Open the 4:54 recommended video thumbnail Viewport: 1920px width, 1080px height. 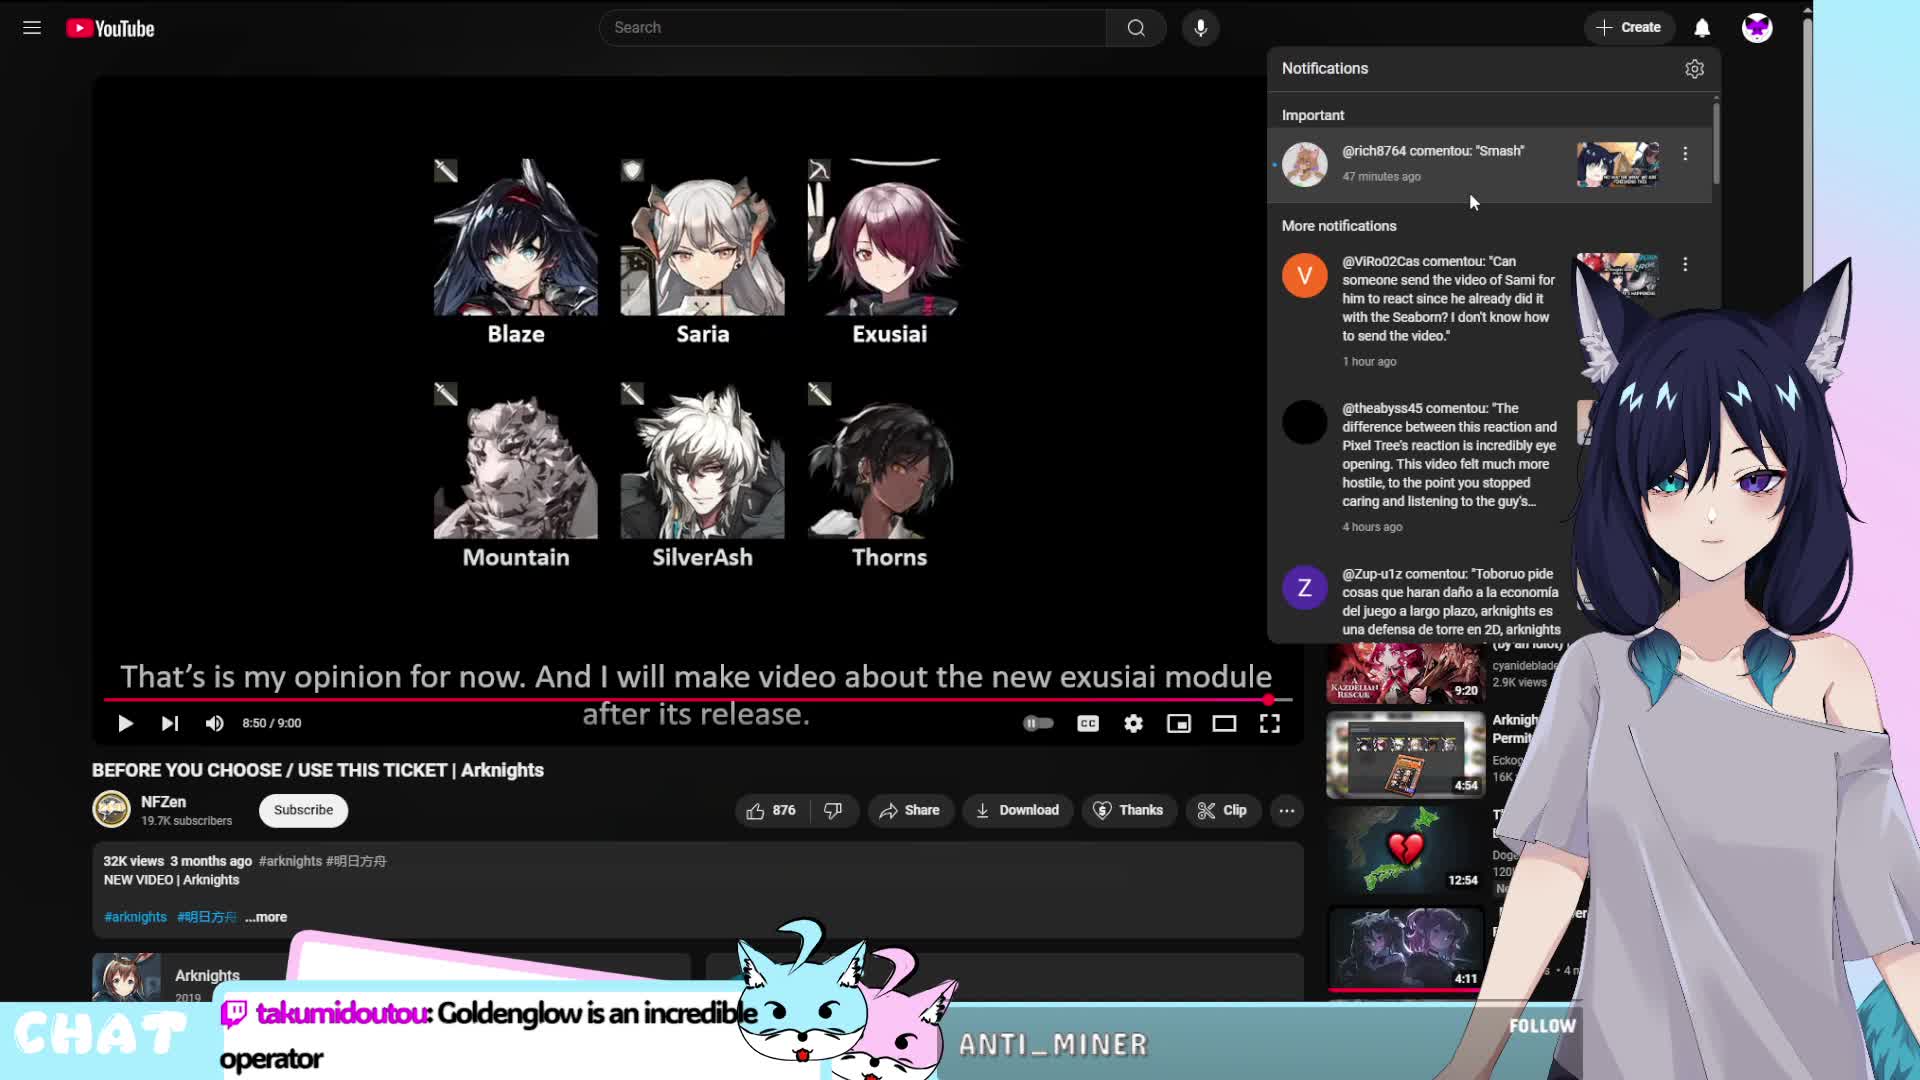point(1405,755)
